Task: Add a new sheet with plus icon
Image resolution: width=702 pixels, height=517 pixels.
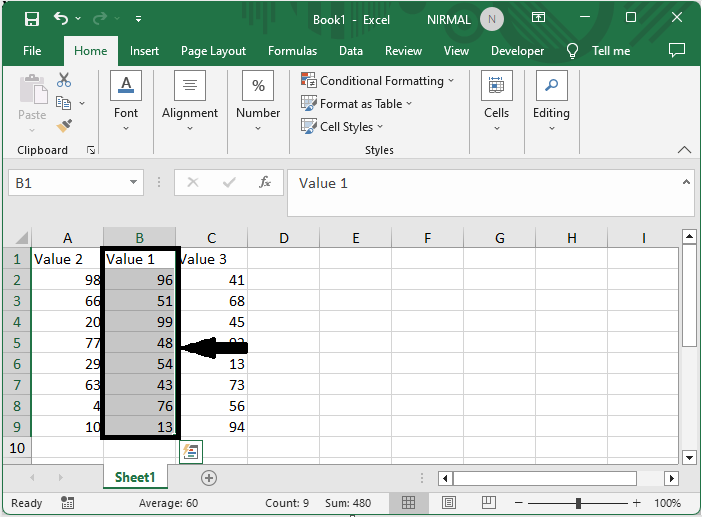Action: 209,478
